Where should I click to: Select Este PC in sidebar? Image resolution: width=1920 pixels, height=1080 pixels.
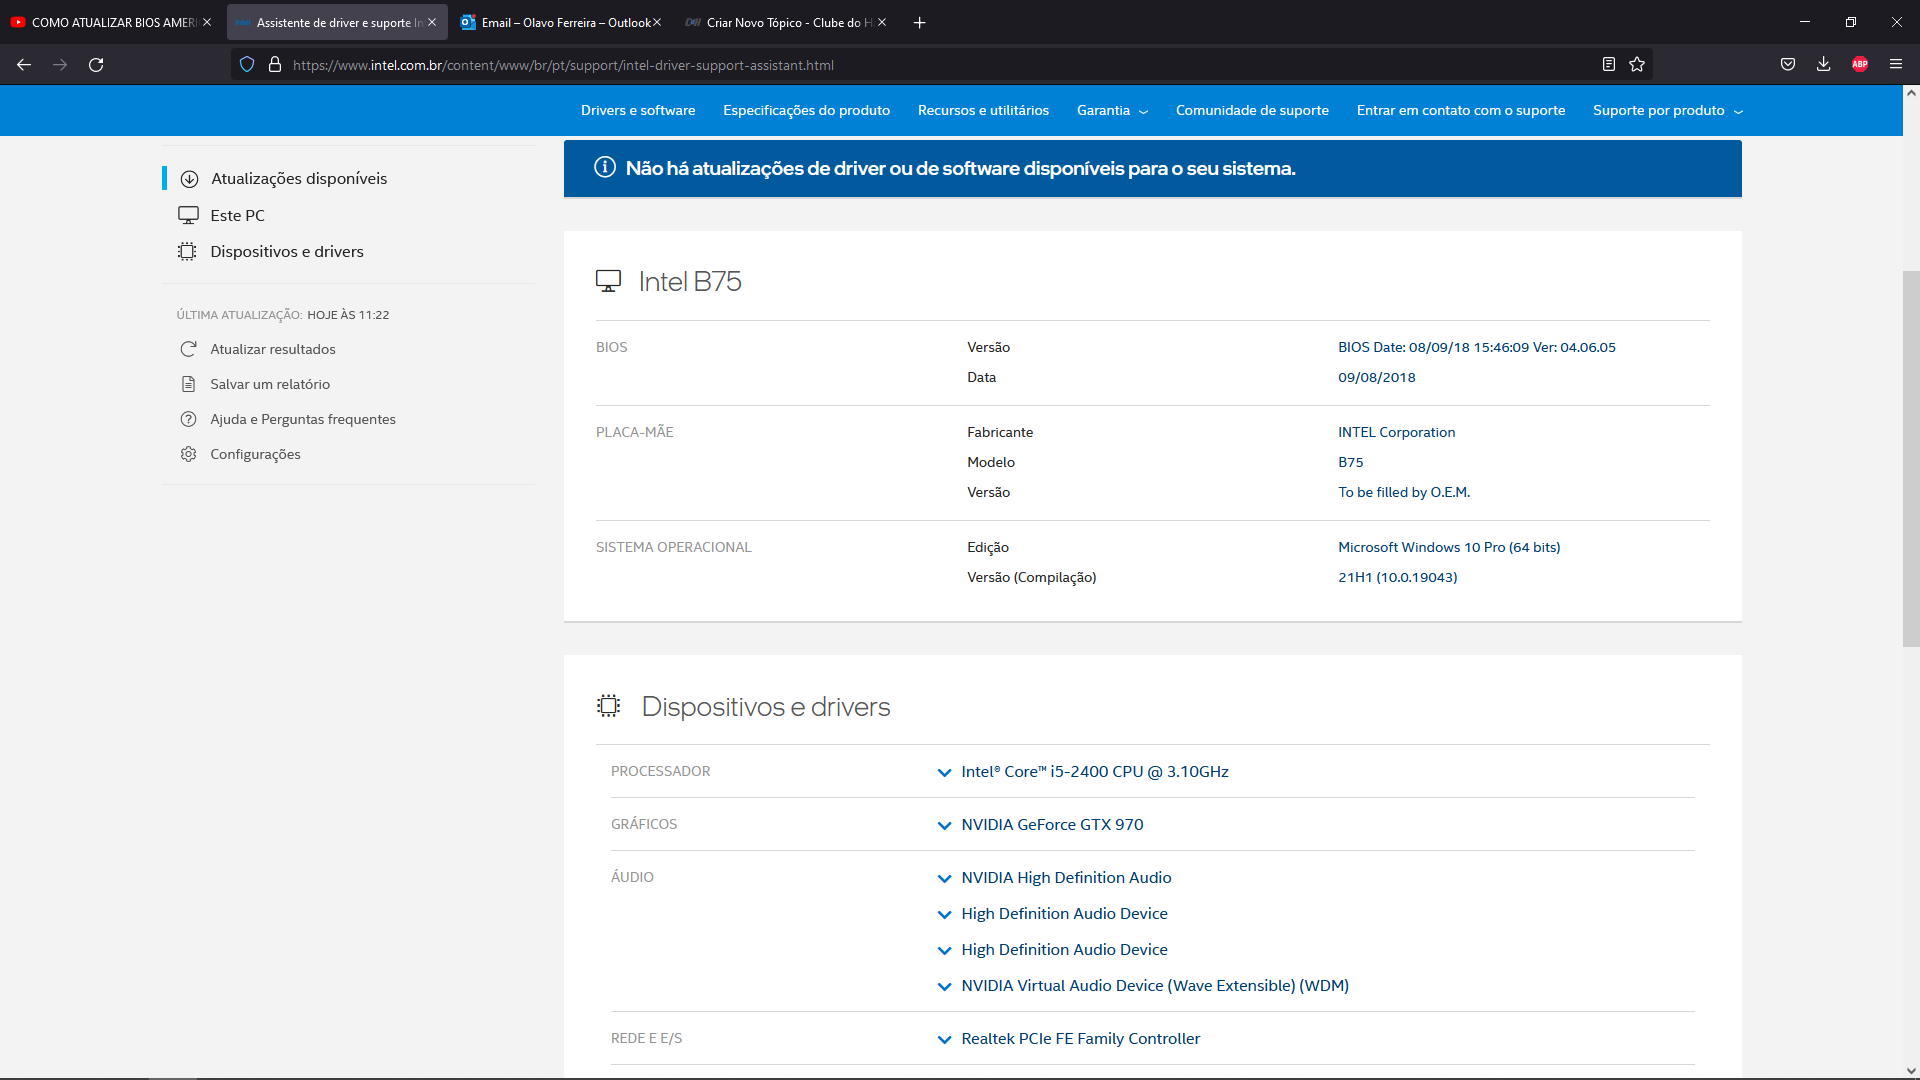[x=237, y=216]
